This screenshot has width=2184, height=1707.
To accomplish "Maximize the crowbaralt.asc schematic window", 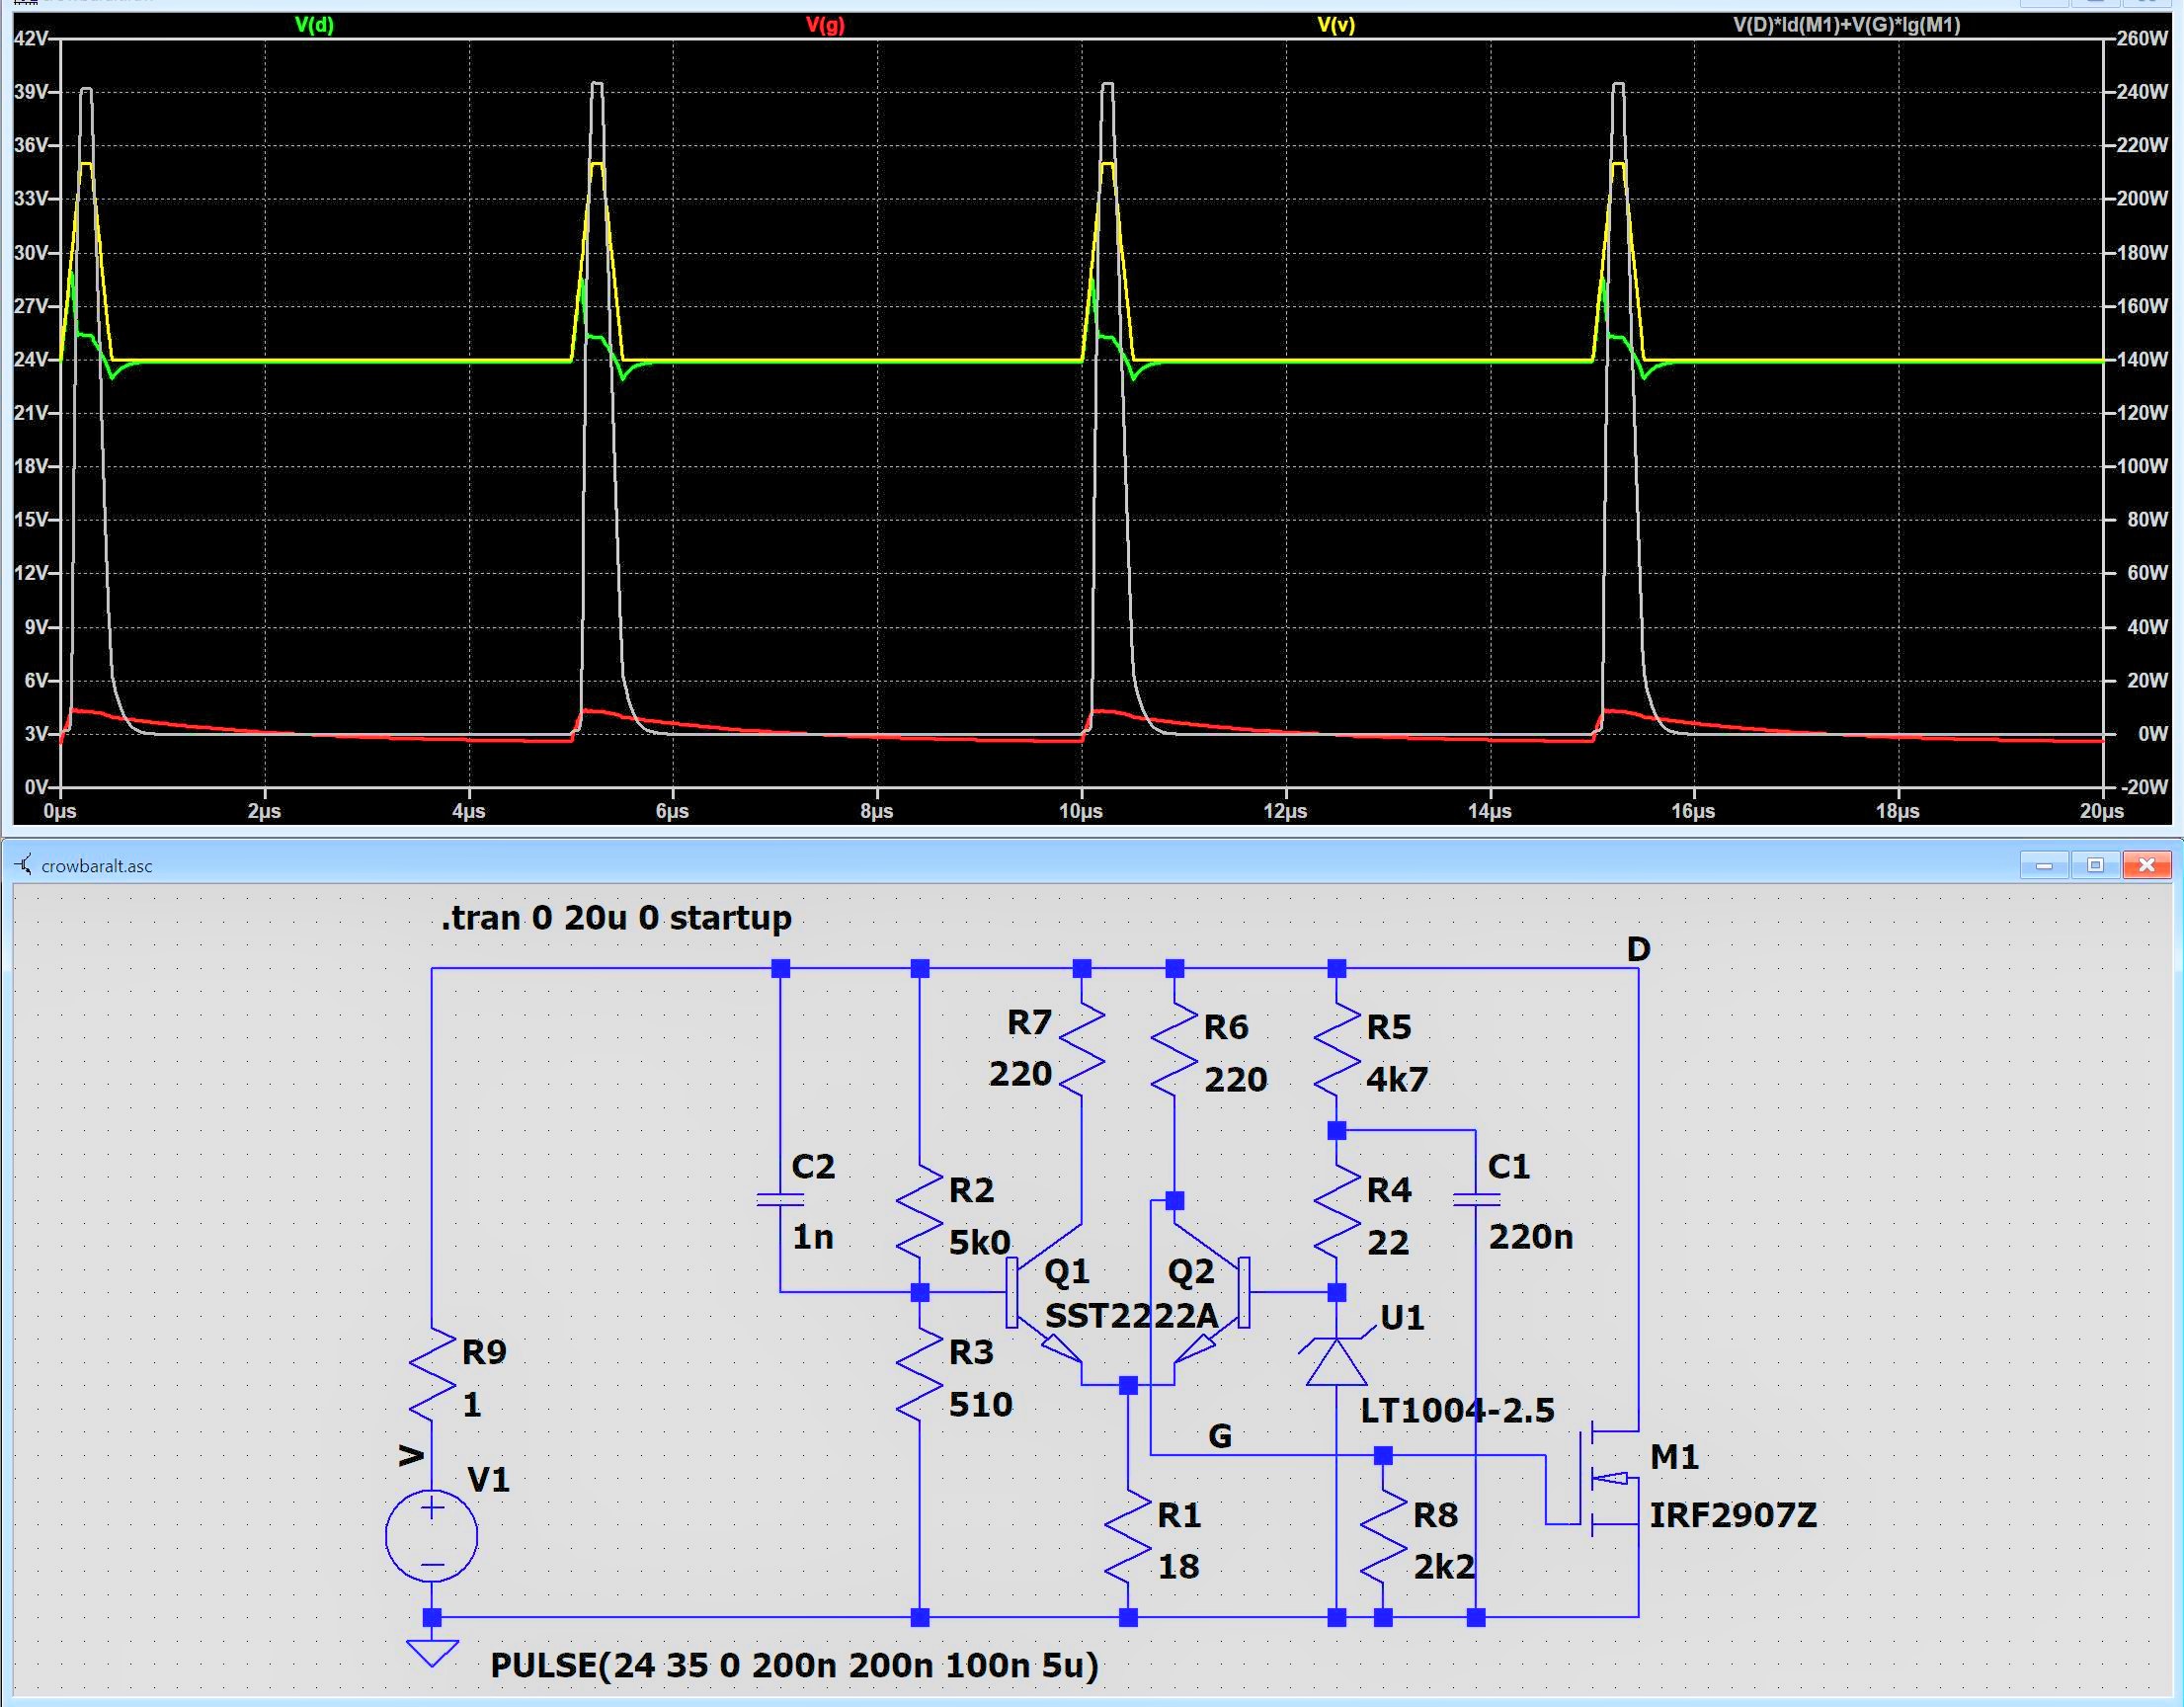I will tap(2095, 865).
